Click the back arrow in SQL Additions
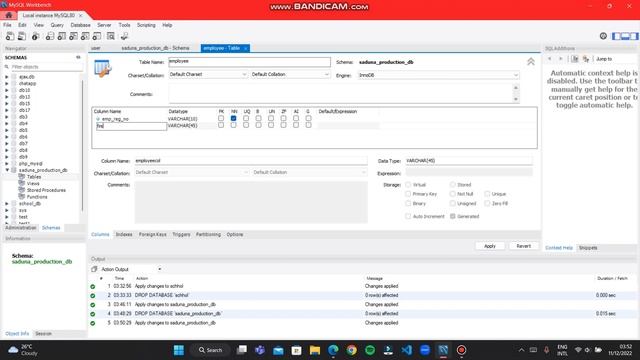The height and width of the screenshot is (360, 640). coord(550,59)
